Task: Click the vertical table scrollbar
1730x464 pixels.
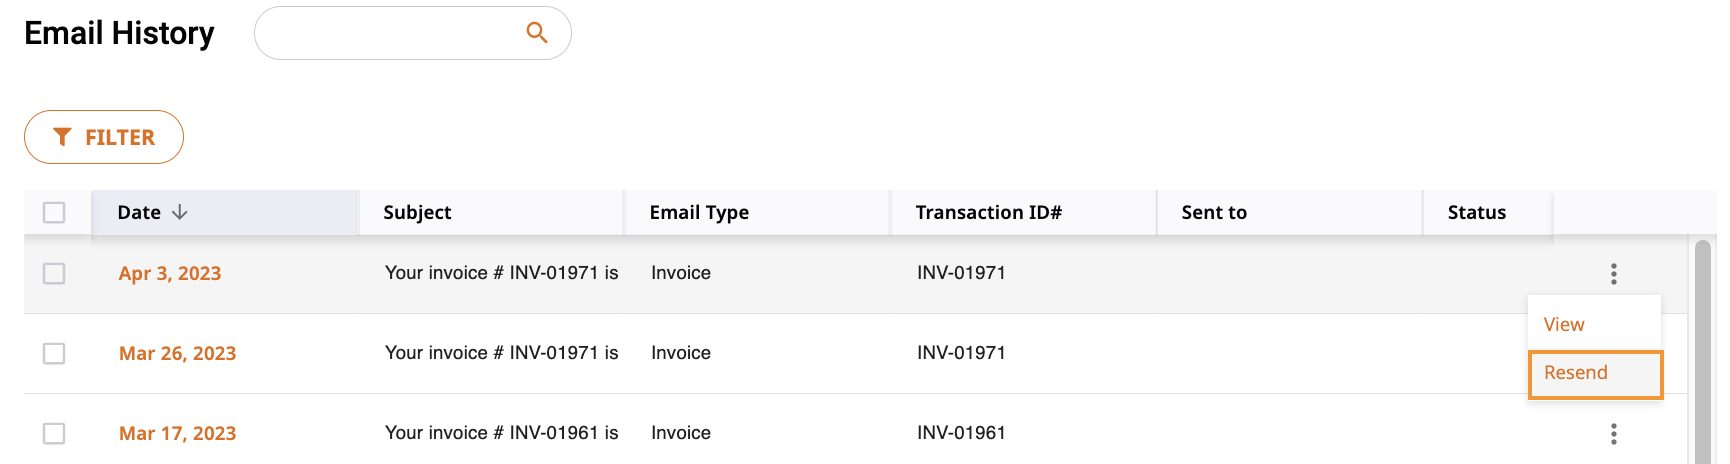Action: 1703,350
